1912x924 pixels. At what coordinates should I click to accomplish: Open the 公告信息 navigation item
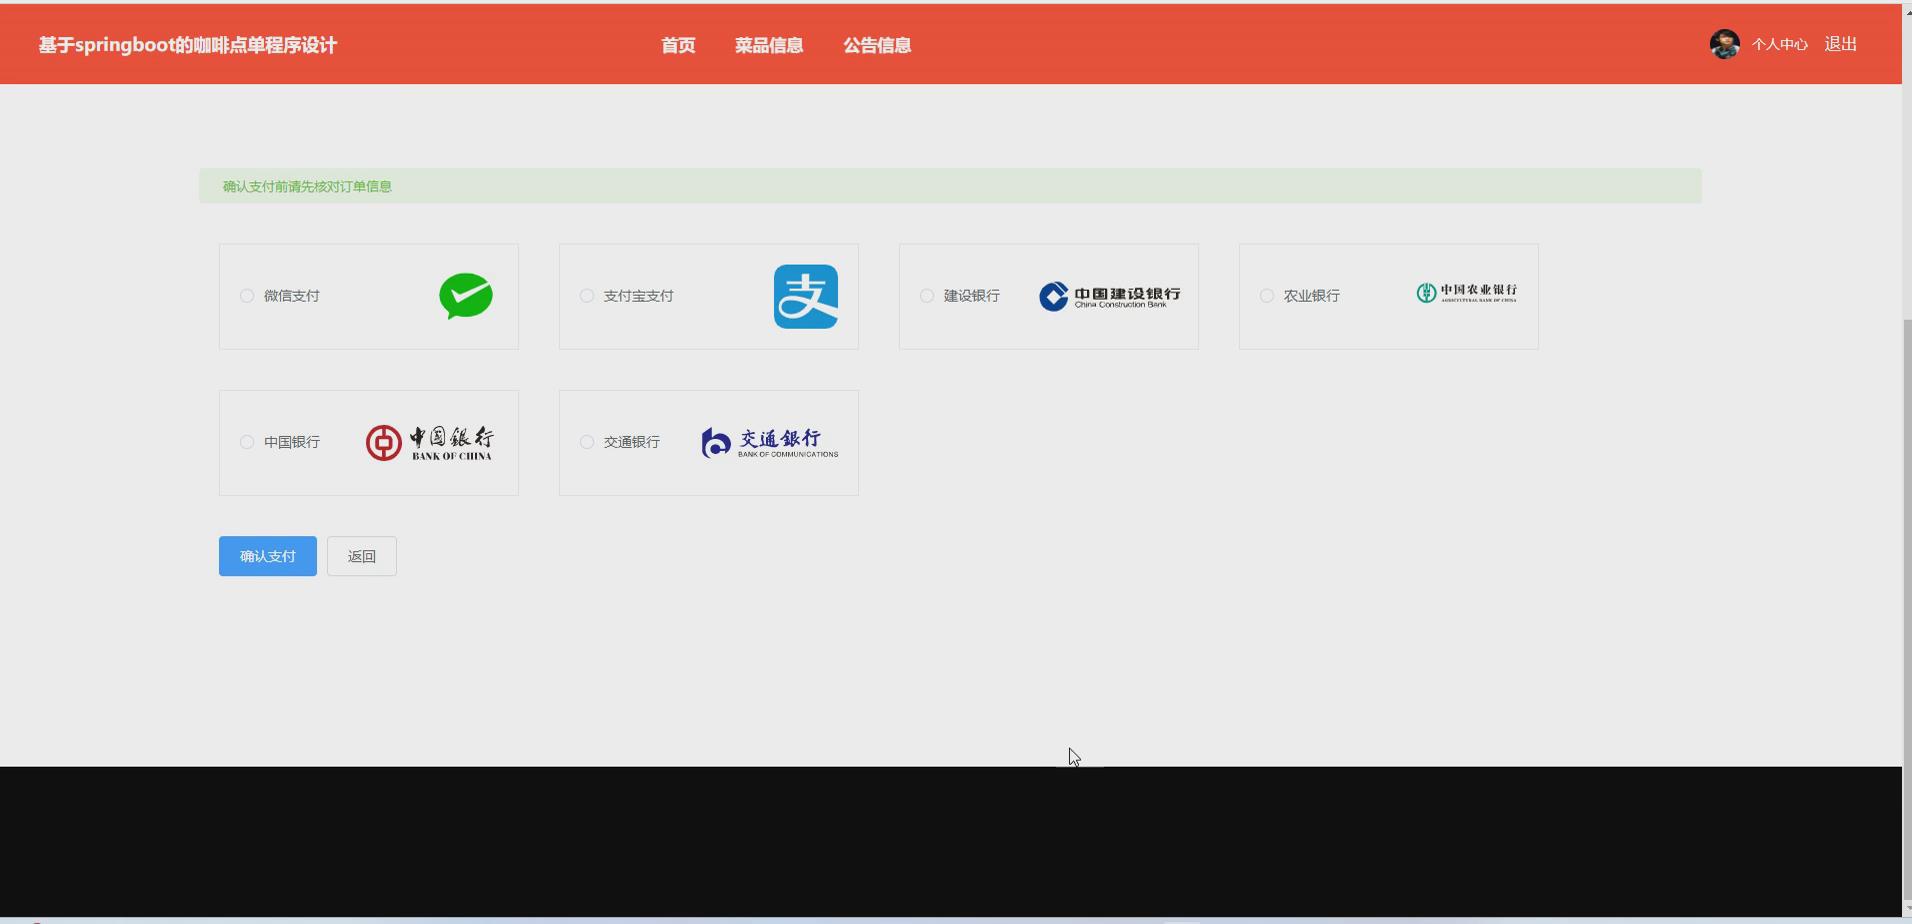pyautogui.click(x=877, y=45)
